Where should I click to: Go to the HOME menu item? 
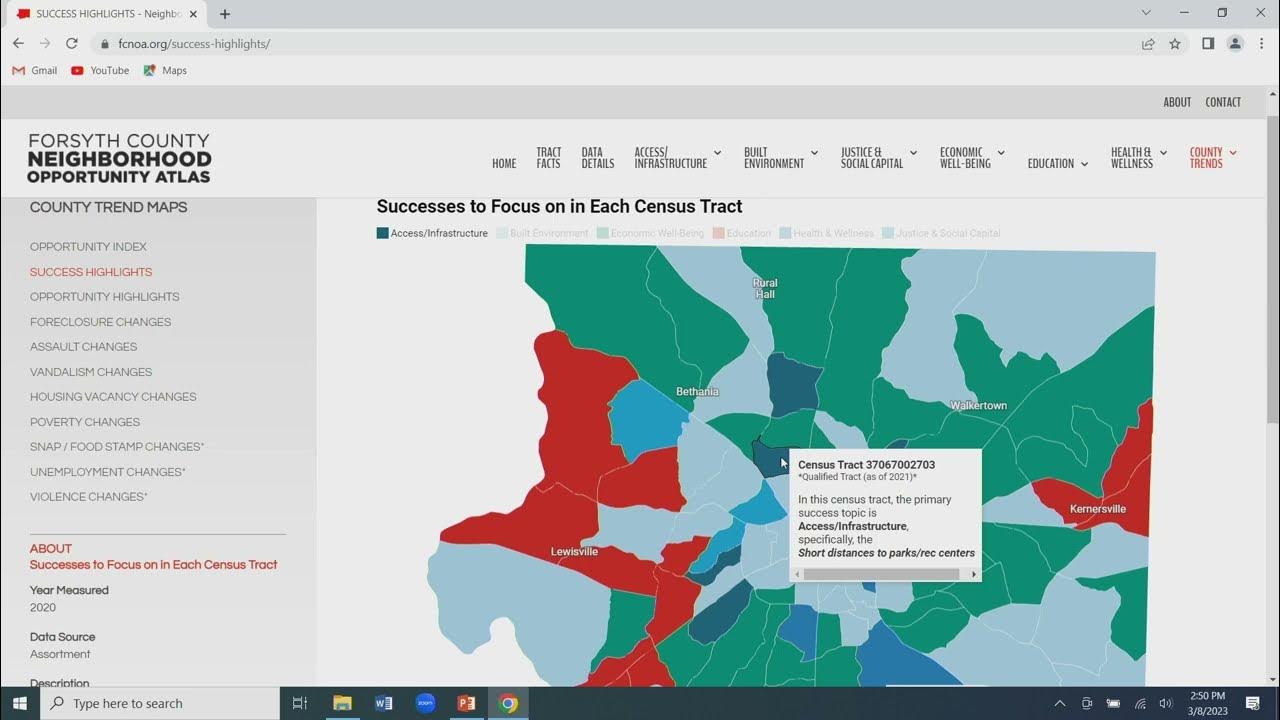504,164
